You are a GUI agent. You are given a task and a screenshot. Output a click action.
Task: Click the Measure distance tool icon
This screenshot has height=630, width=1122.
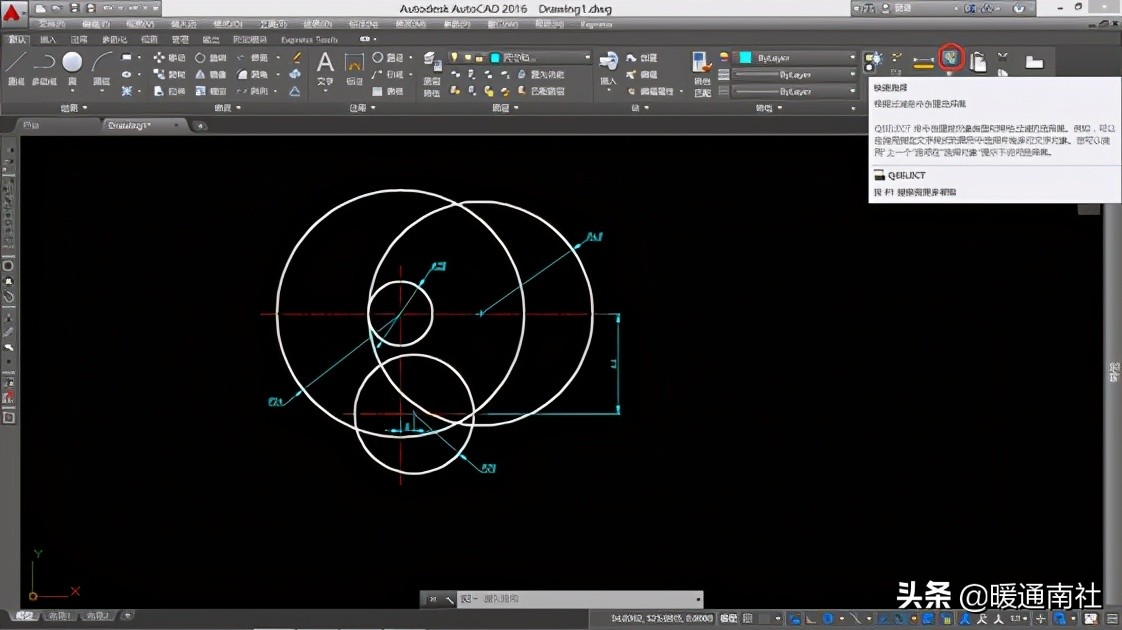click(923, 62)
